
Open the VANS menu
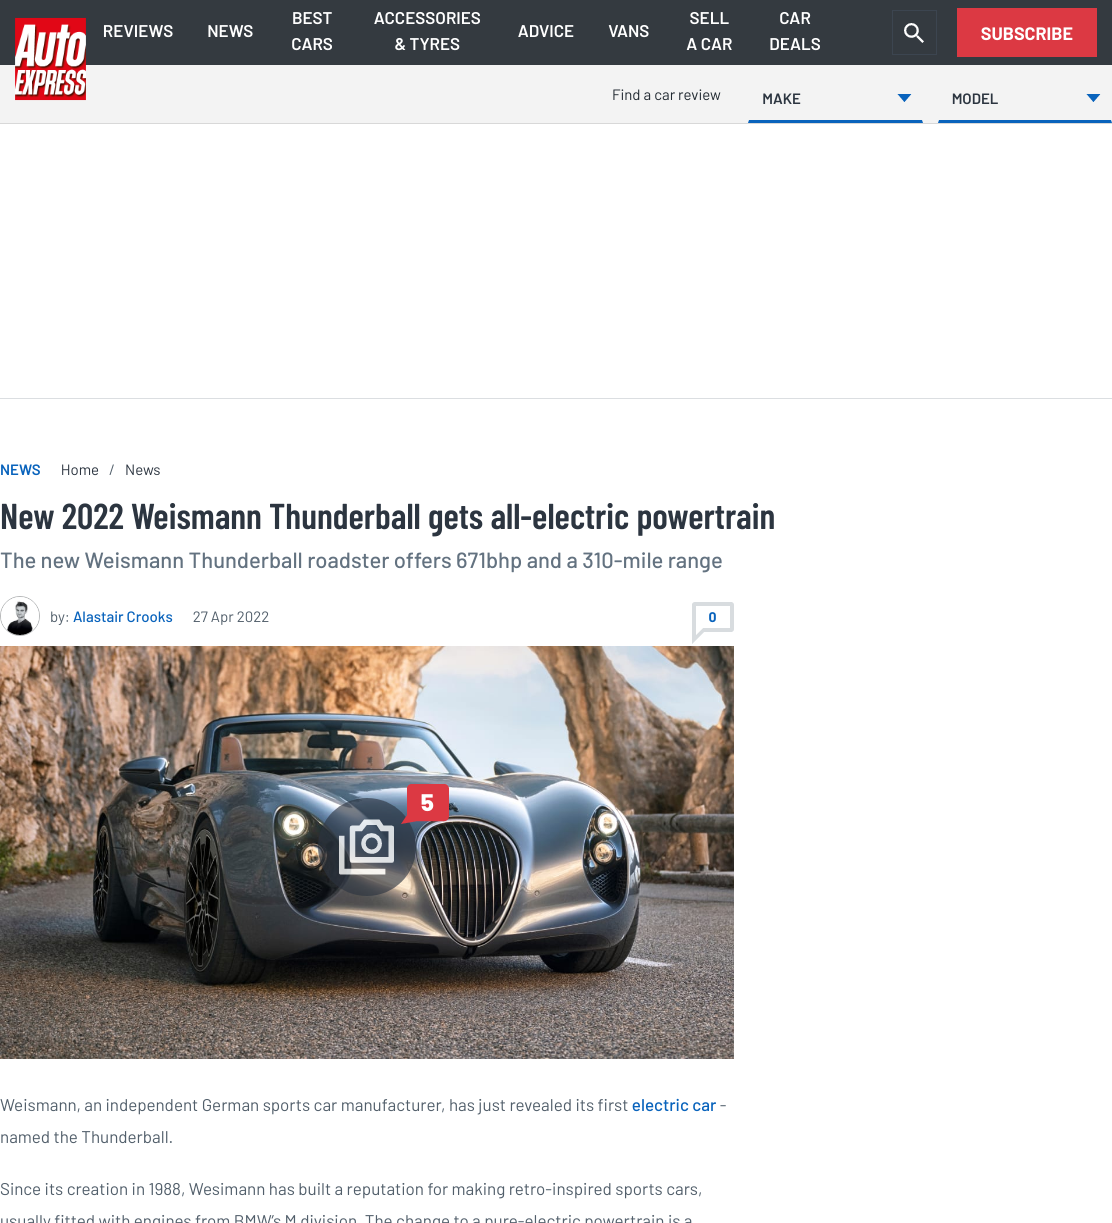tap(629, 31)
